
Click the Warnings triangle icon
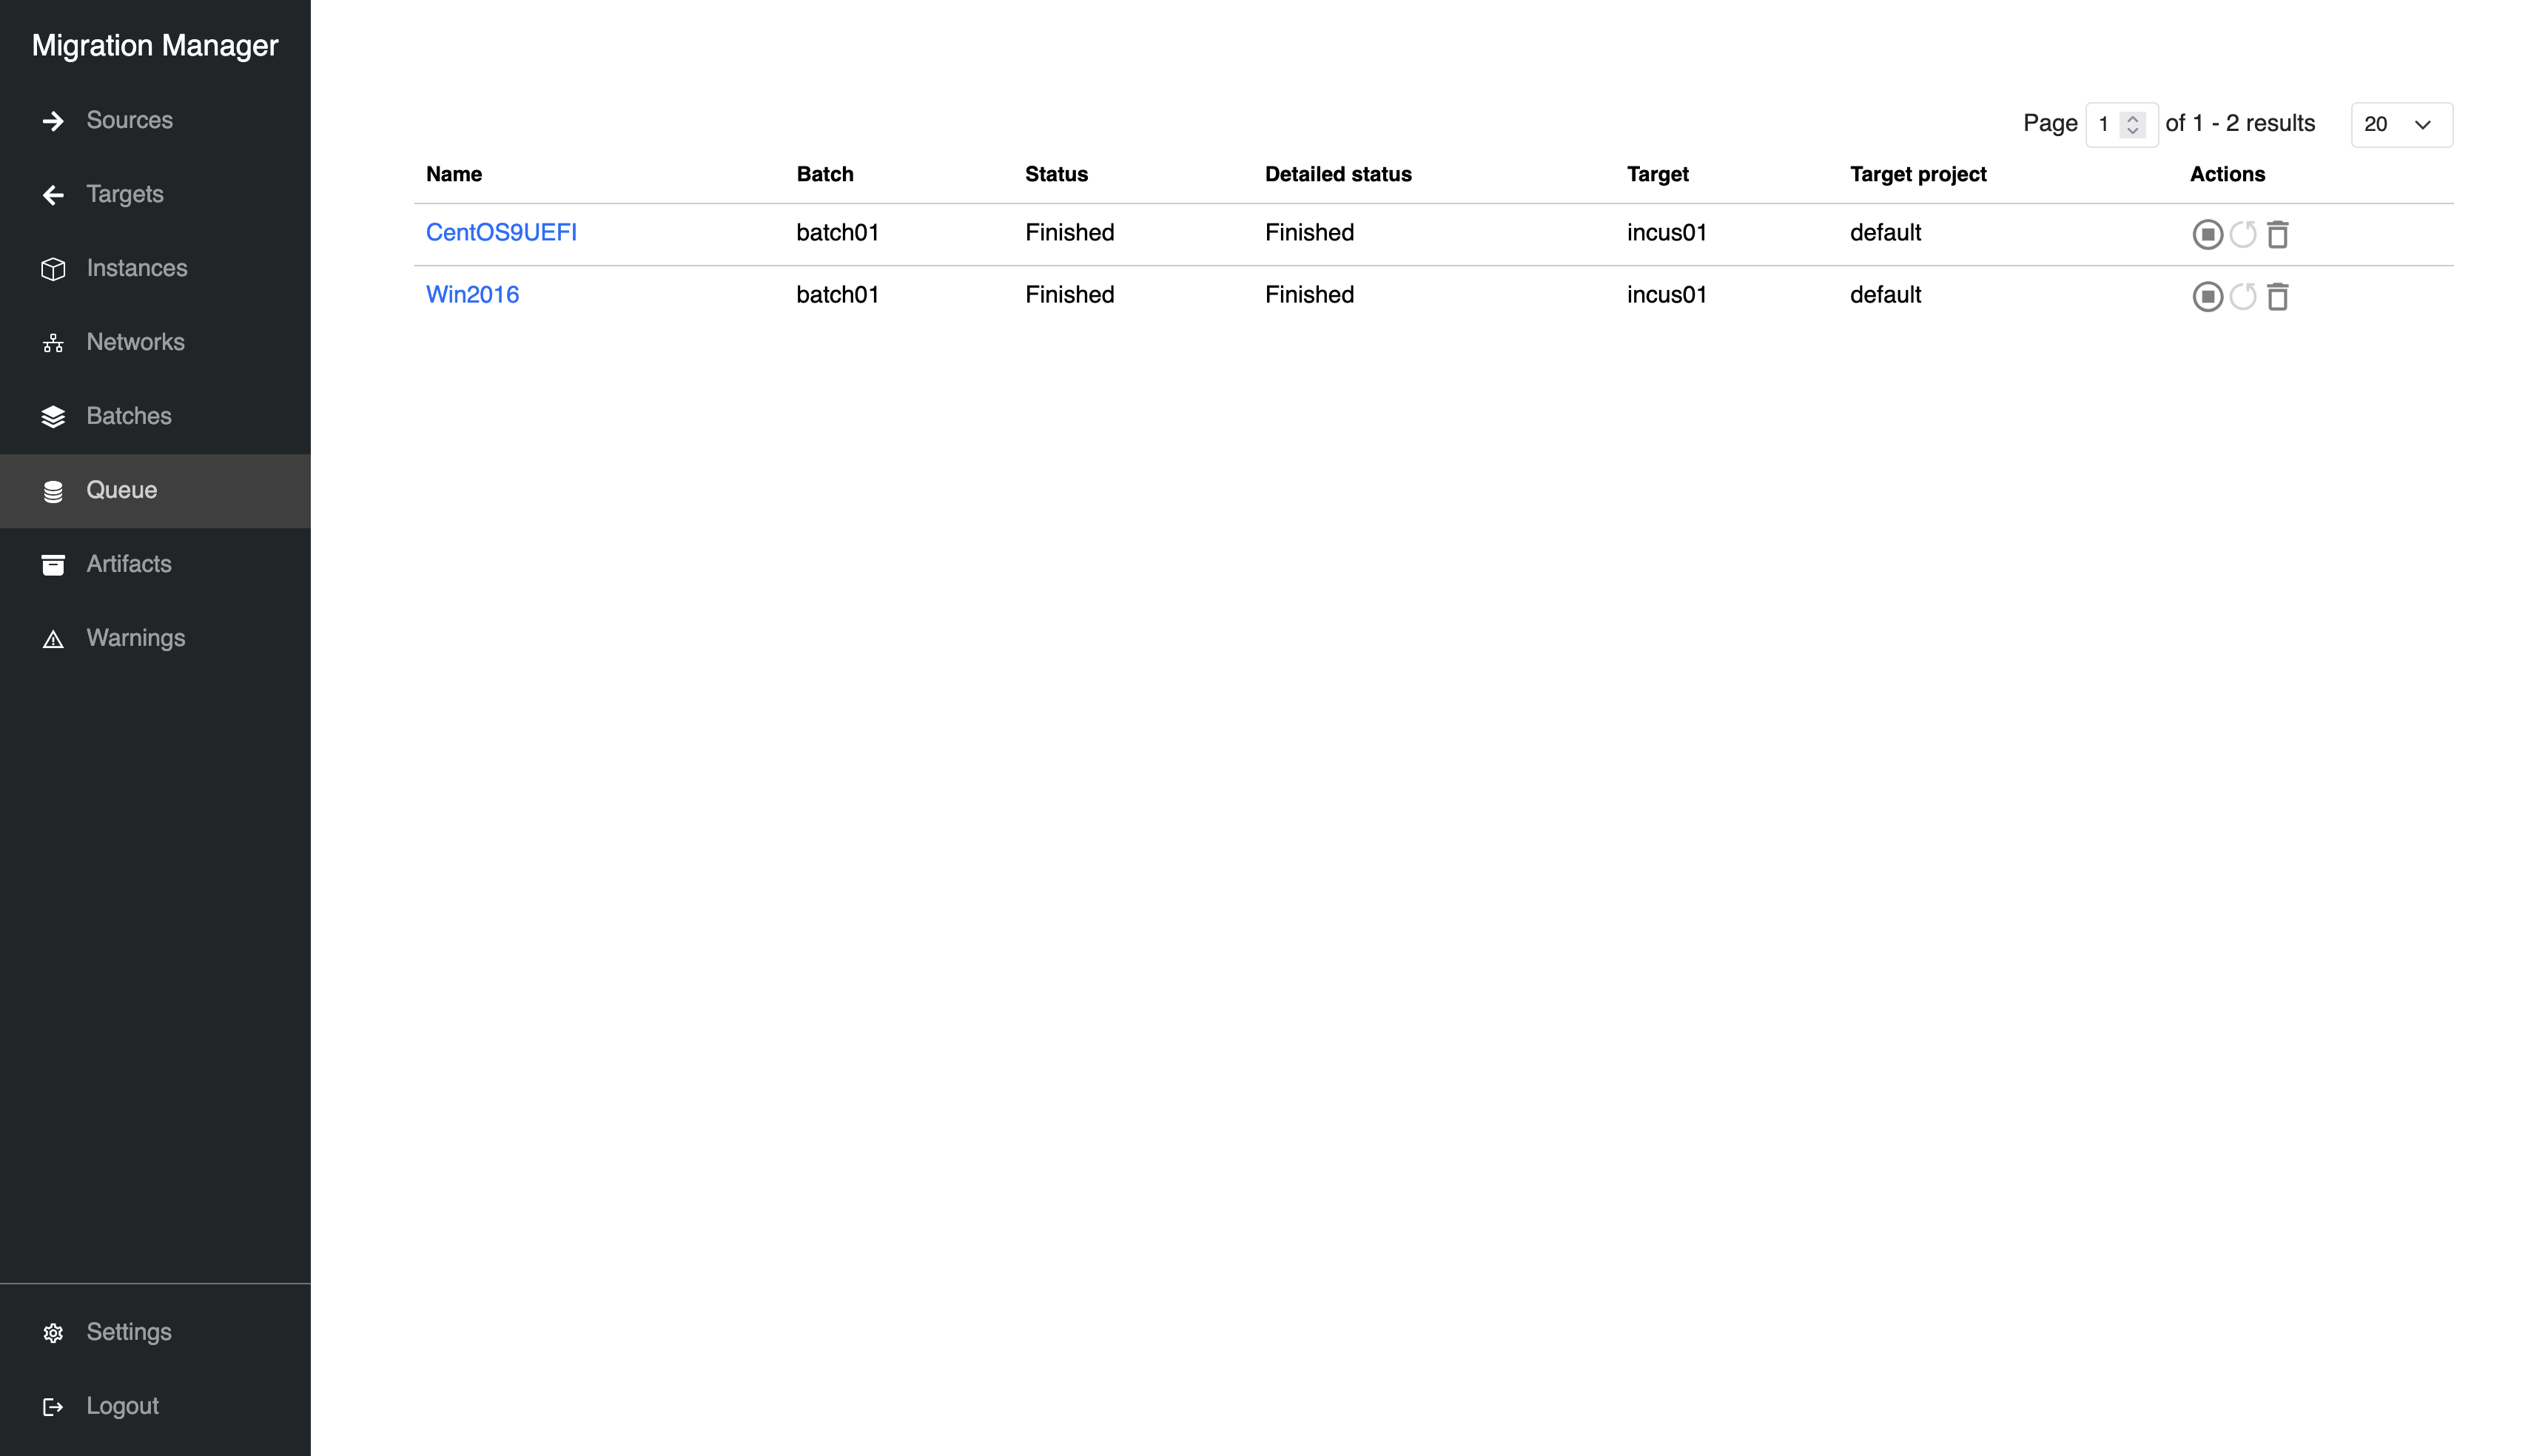point(53,639)
